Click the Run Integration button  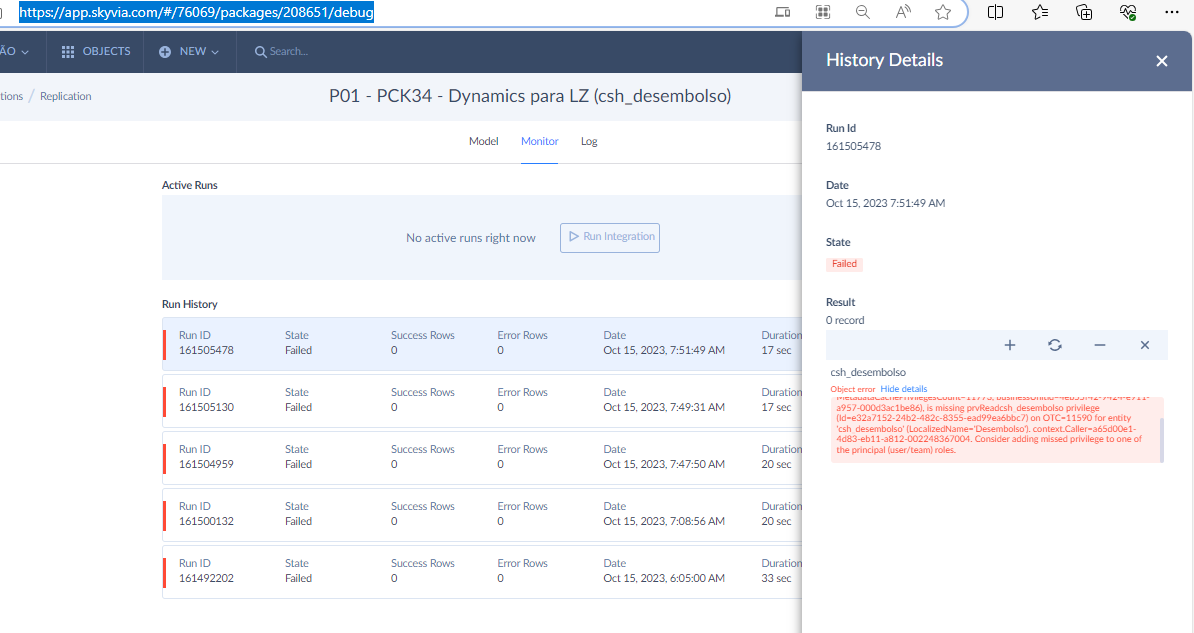tap(610, 237)
